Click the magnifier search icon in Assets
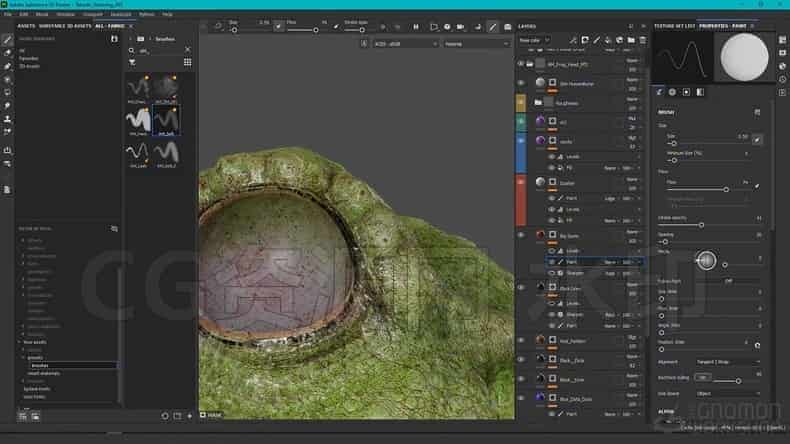This screenshot has width=790, height=444. pos(131,50)
